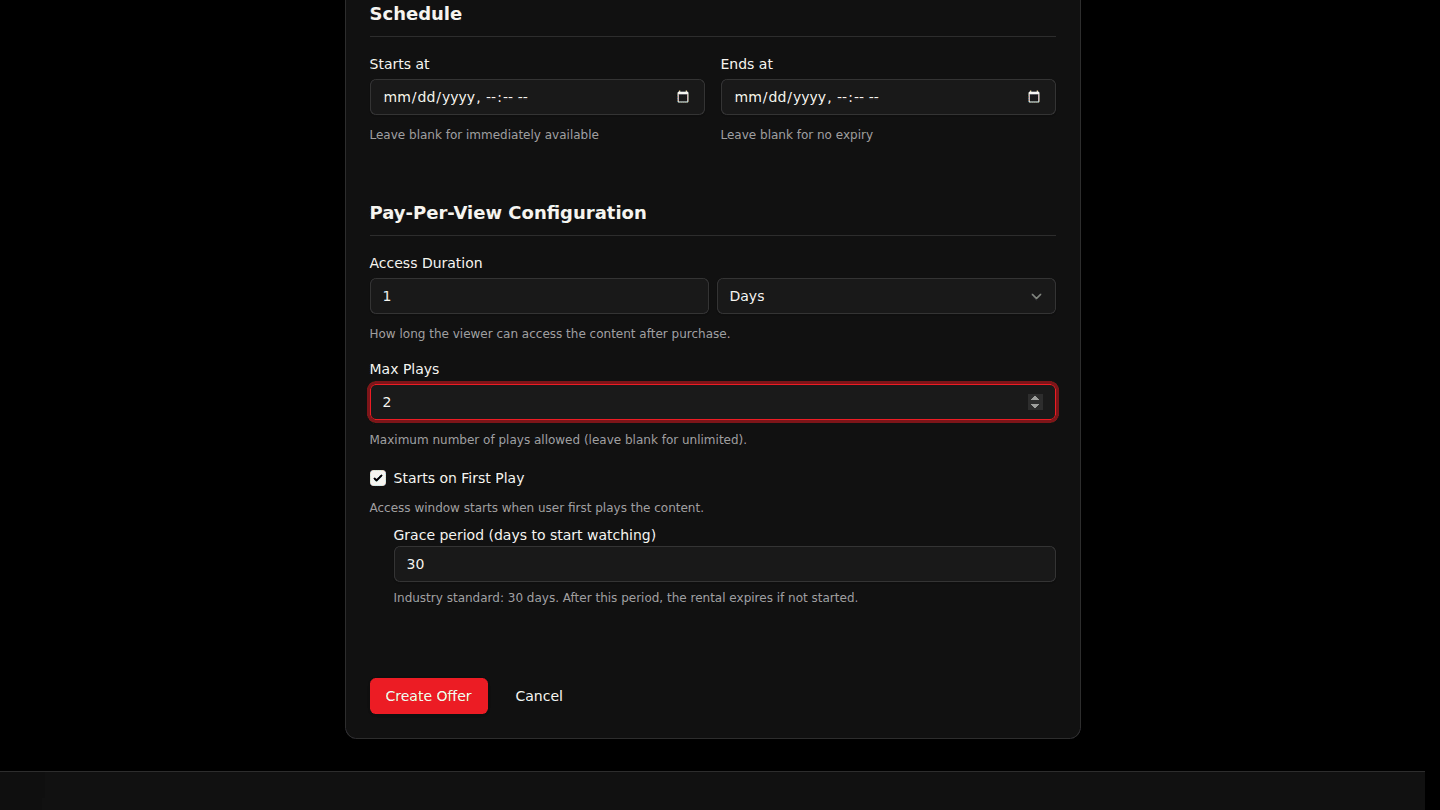Click the 'Grace period (days to start watching)' label
The width and height of the screenshot is (1440, 810).
[x=525, y=535]
